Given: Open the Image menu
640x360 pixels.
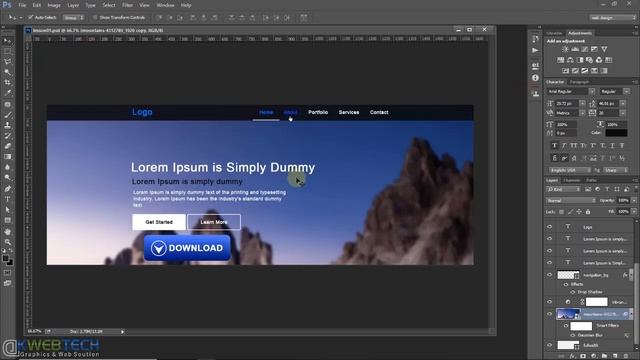Looking at the screenshot, I should pyautogui.click(x=54, y=5).
